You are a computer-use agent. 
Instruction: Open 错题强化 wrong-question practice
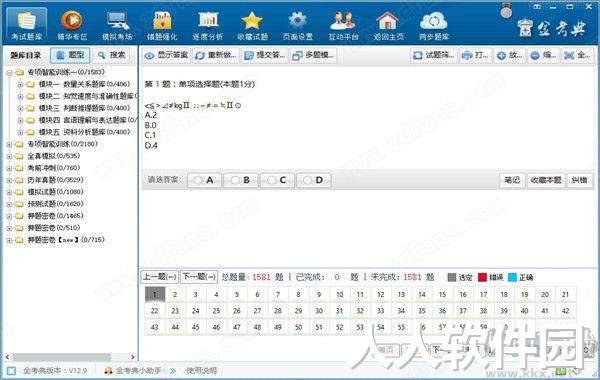coord(162,26)
